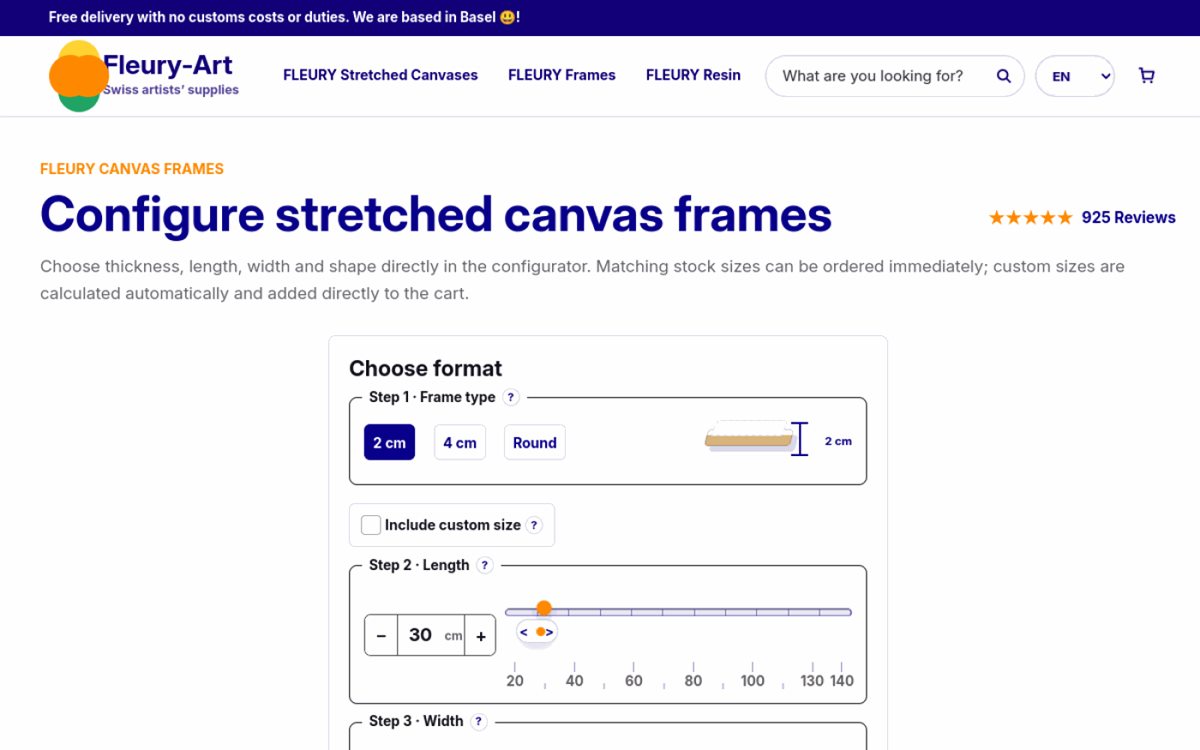
Task: Click the 130 tick label on length scale
Action: click(812, 681)
